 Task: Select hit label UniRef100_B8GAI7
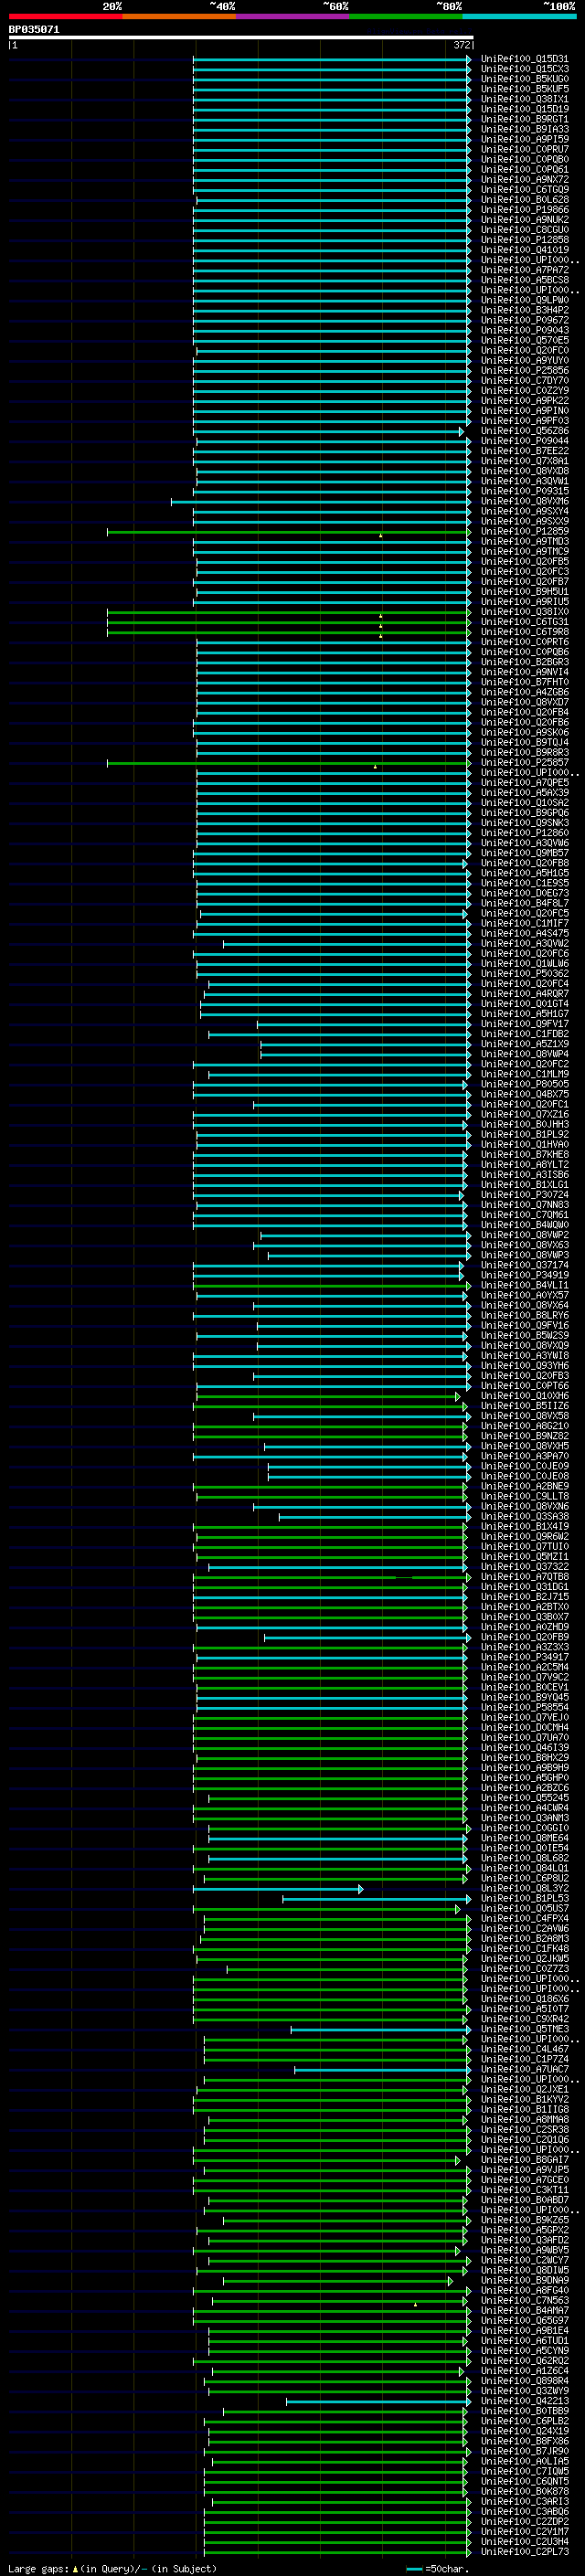(x=525, y=2159)
